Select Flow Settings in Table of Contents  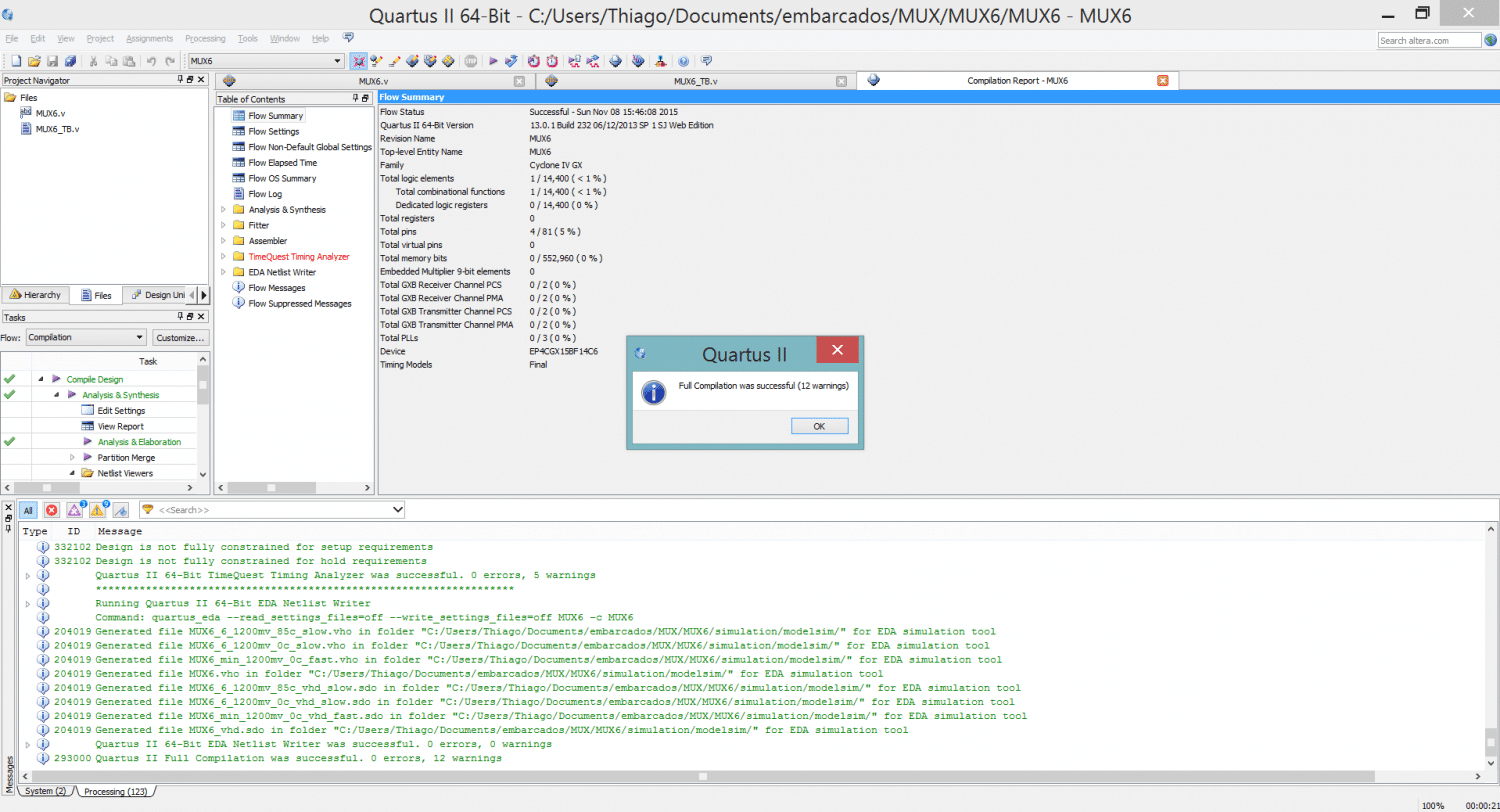[x=273, y=131]
